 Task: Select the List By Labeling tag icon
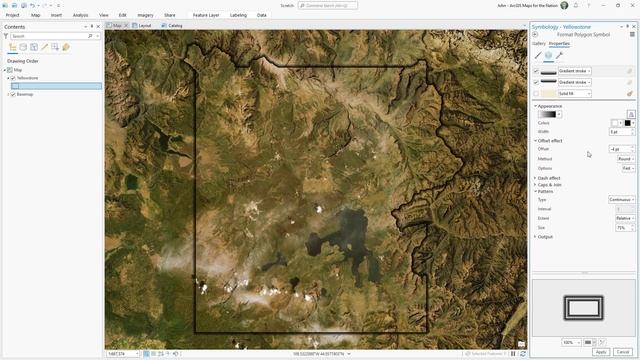pyautogui.click(x=66, y=47)
